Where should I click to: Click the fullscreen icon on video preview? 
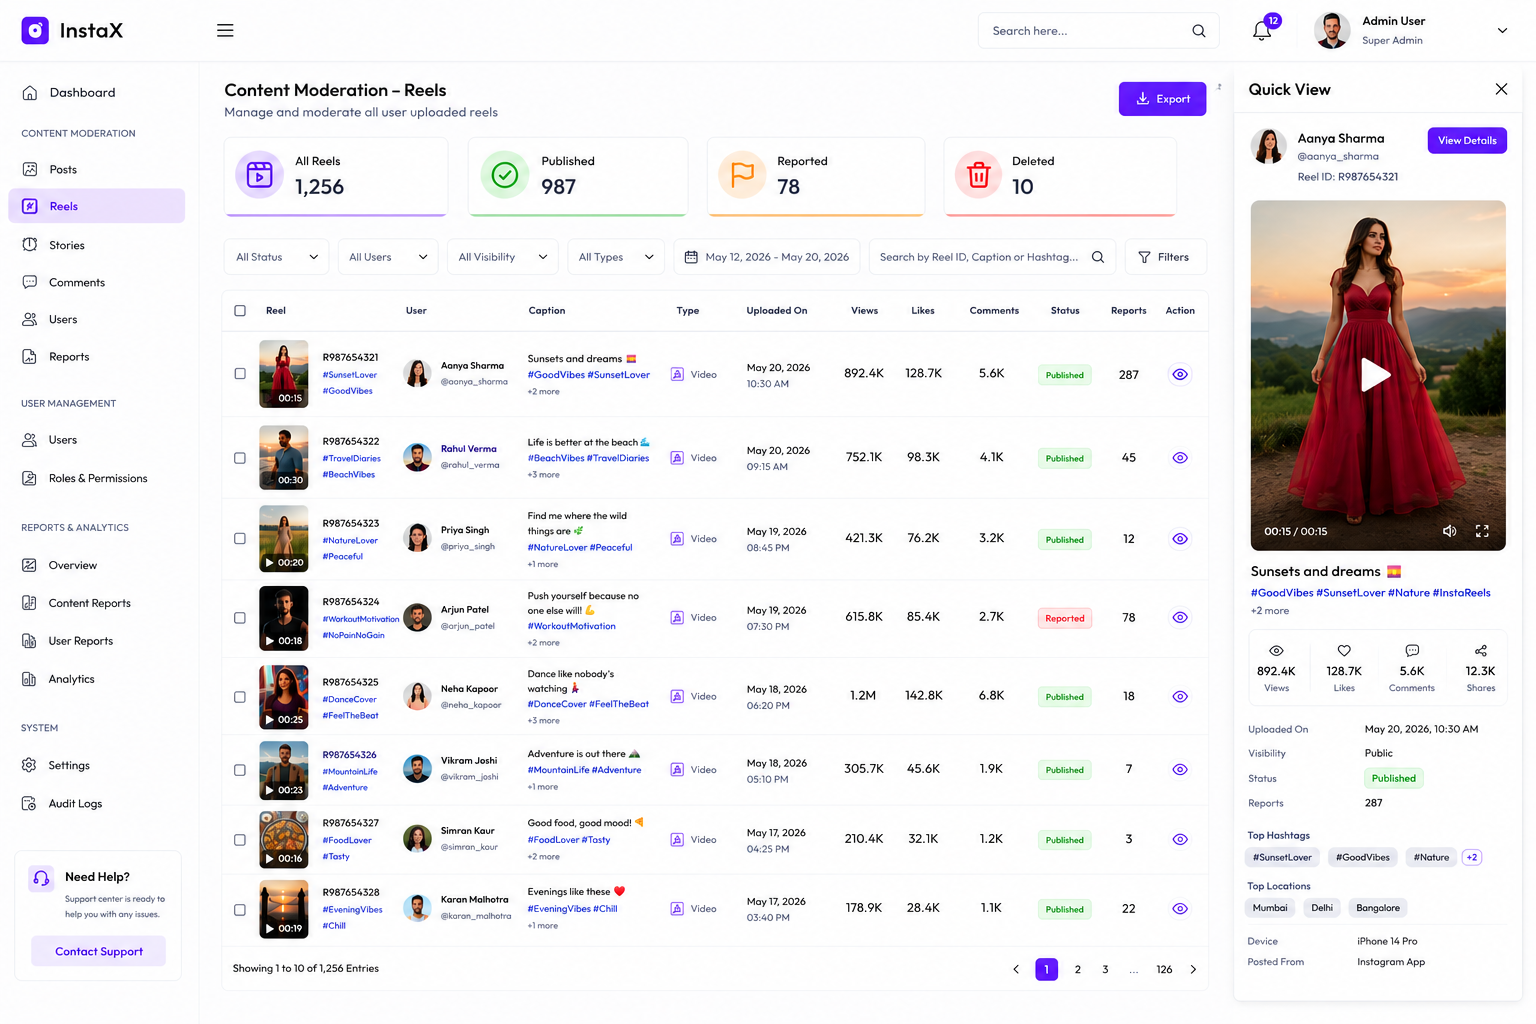pos(1482,531)
